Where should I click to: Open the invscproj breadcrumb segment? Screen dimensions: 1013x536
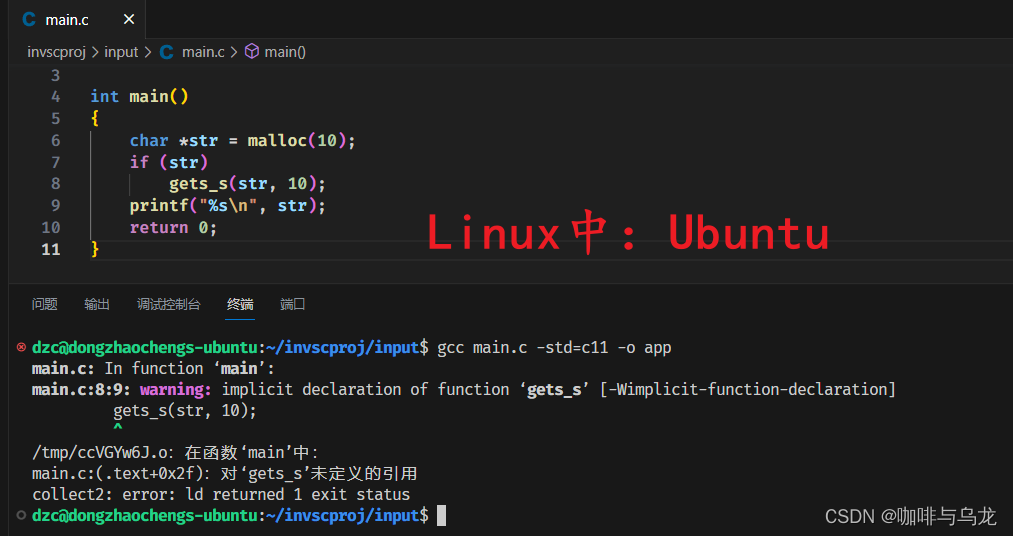click(x=56, y=52)
